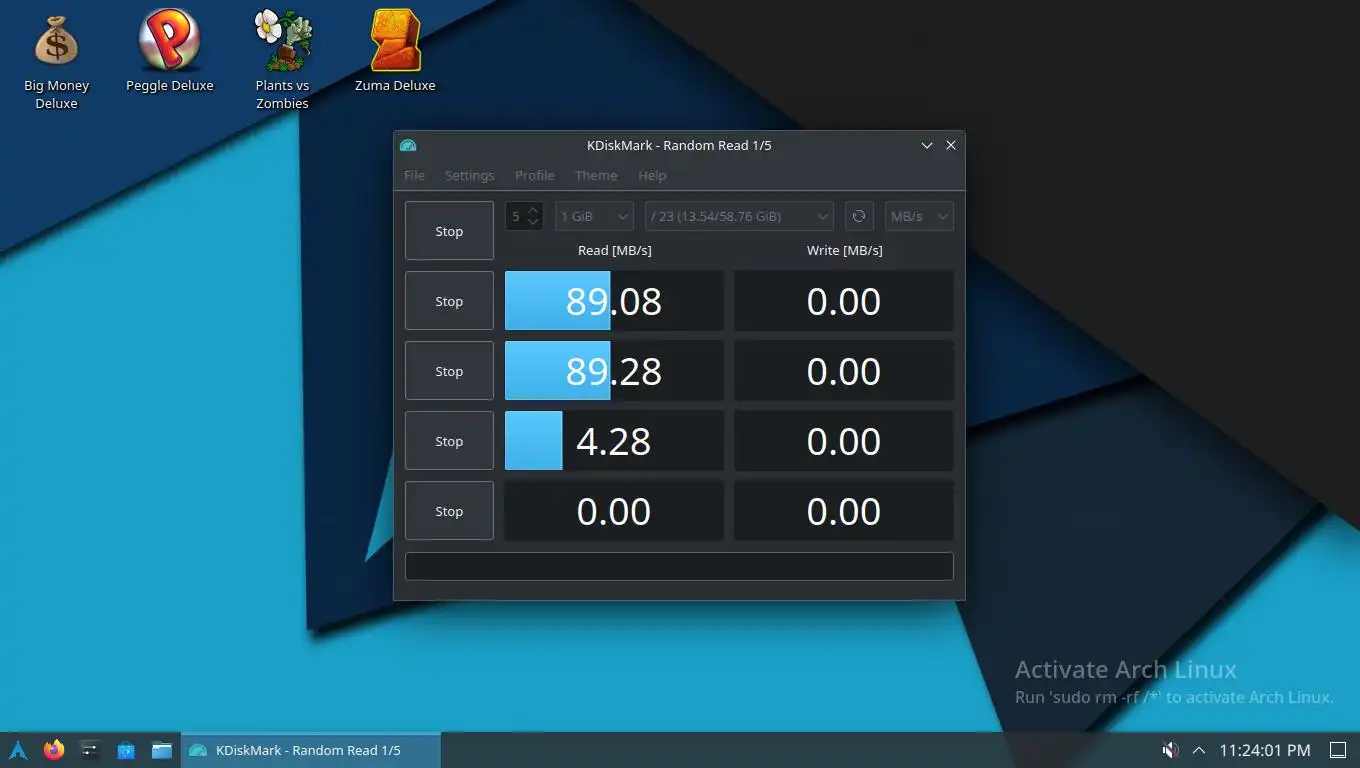Click the 0.00 write value beside 4.28
The width and height of the screenshot is (1360, 768).
click(x=844, y=441)
